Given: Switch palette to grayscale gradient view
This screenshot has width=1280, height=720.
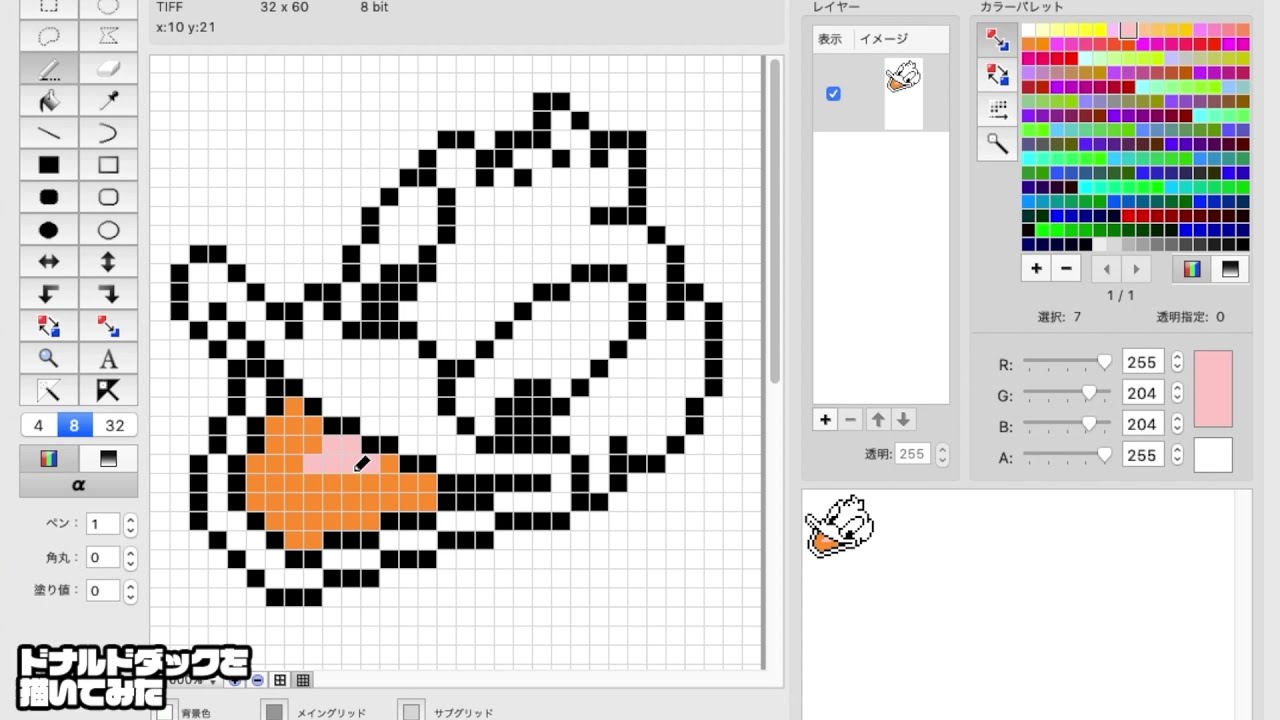Looking at the screenshot, I should pos(1230,269).
